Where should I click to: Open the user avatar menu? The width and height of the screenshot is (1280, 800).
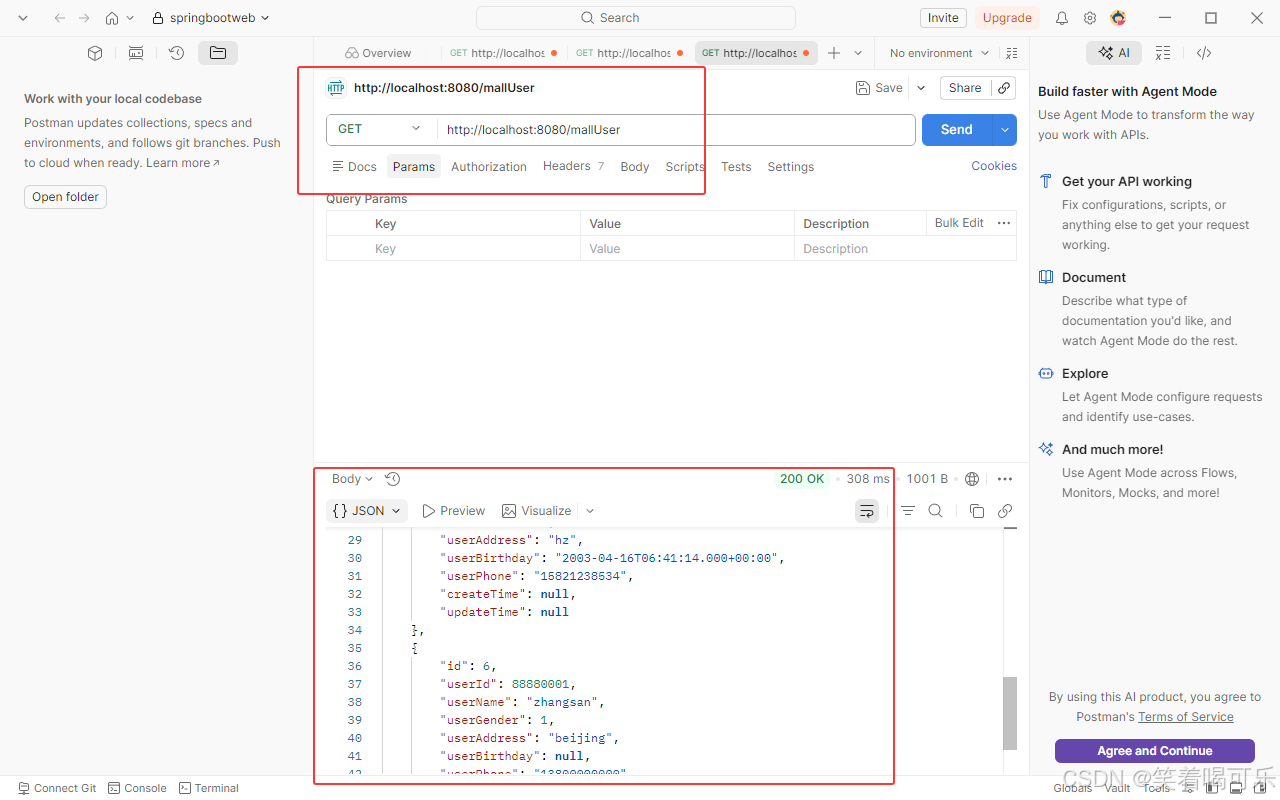1118,18
